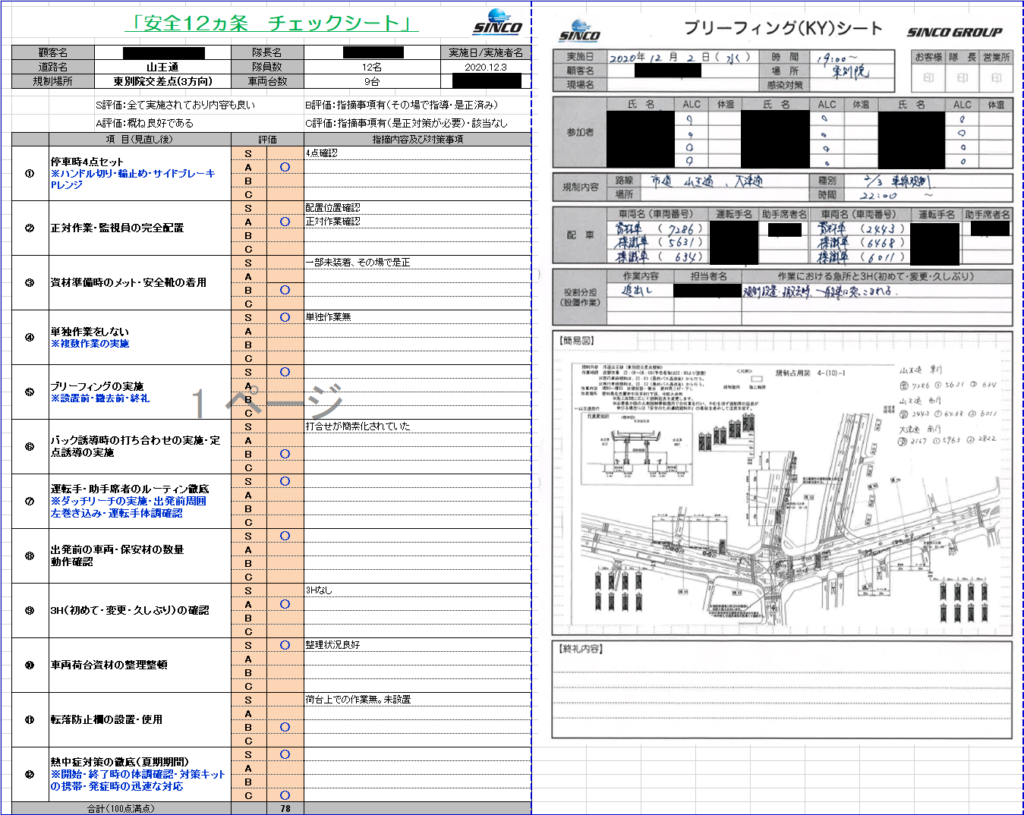The width and height of the screenshot is (1024, 815).
Task: Click the circle mark in the 停車時4点セット A row
Action: [x=285, y=167]
